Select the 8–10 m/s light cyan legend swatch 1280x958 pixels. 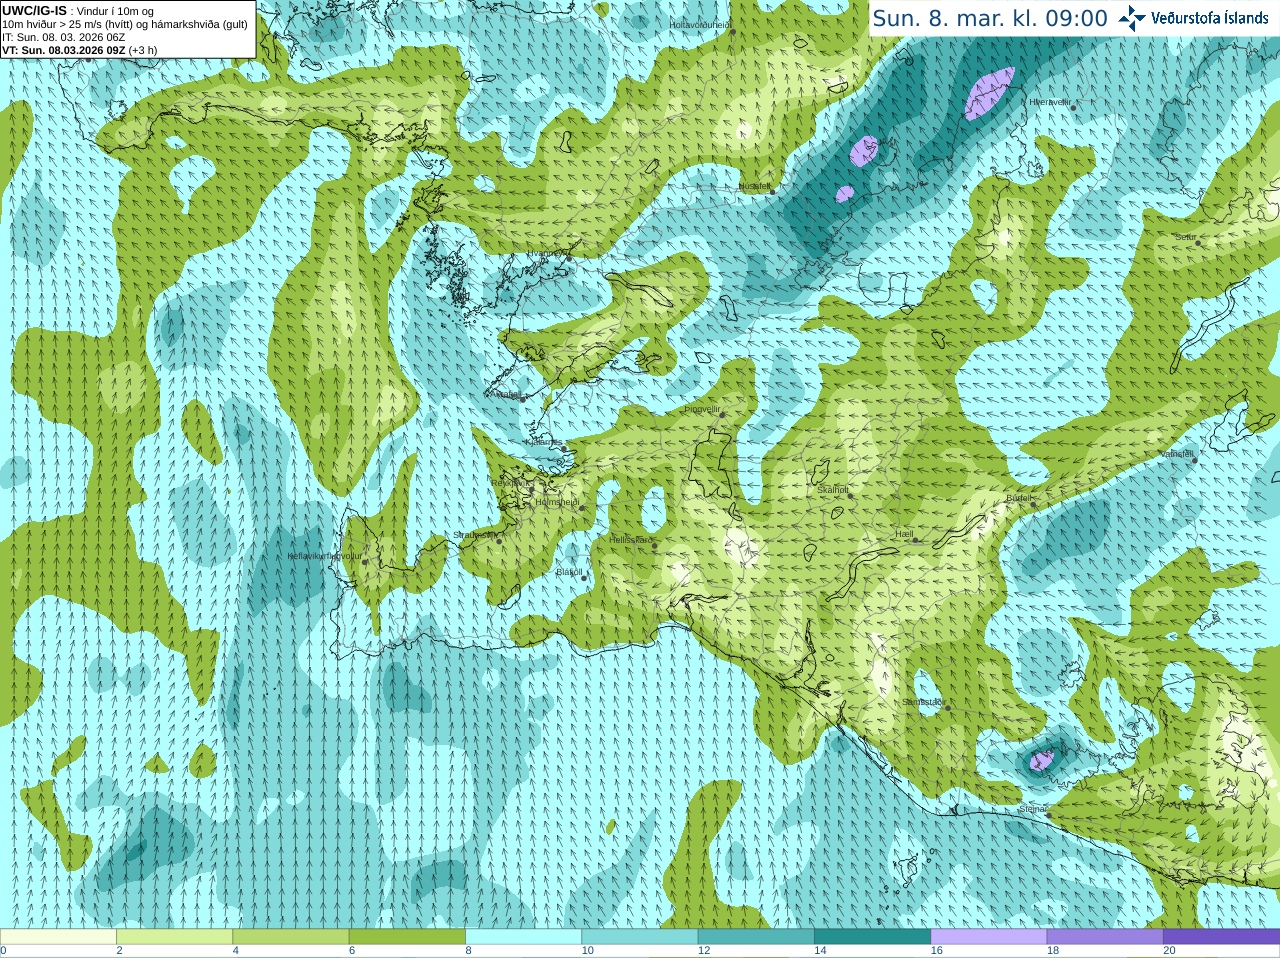pos(523,936)
